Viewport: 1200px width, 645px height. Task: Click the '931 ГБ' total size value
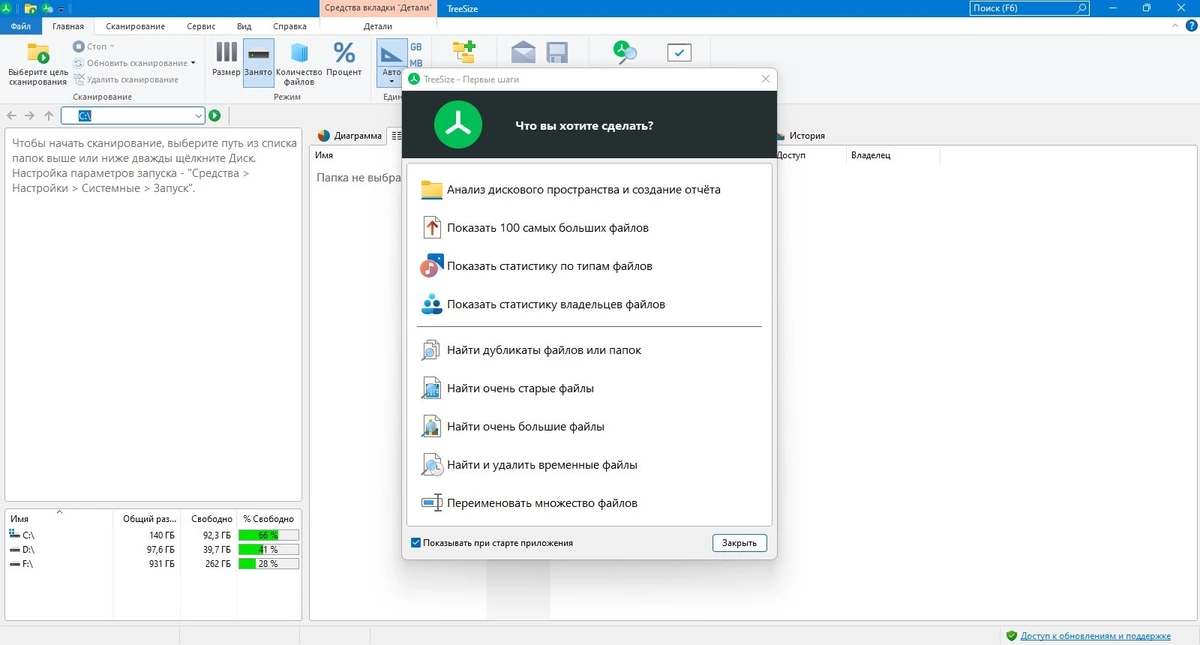[161, 564]
